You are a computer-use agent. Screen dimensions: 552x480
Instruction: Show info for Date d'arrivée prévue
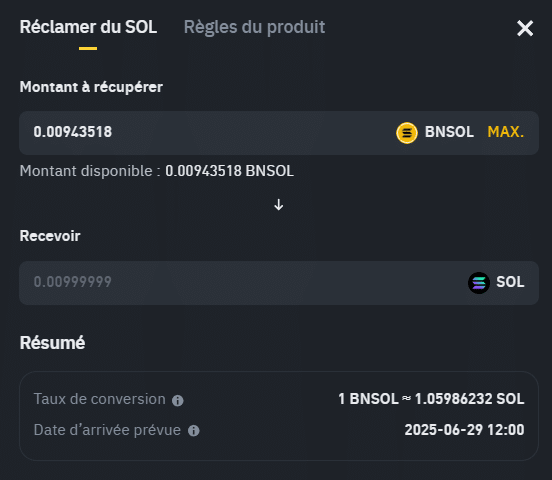(193, 431)
